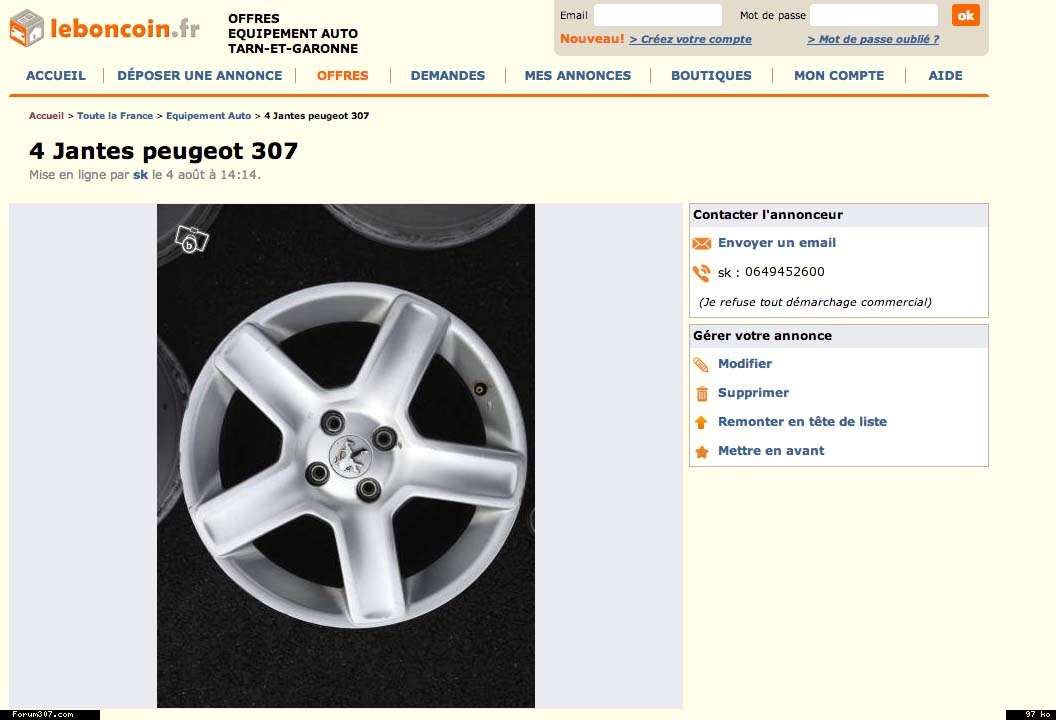Viewport: 1056px width, 720px height.
Task: Click the Email input field
Action: point(657,15)
